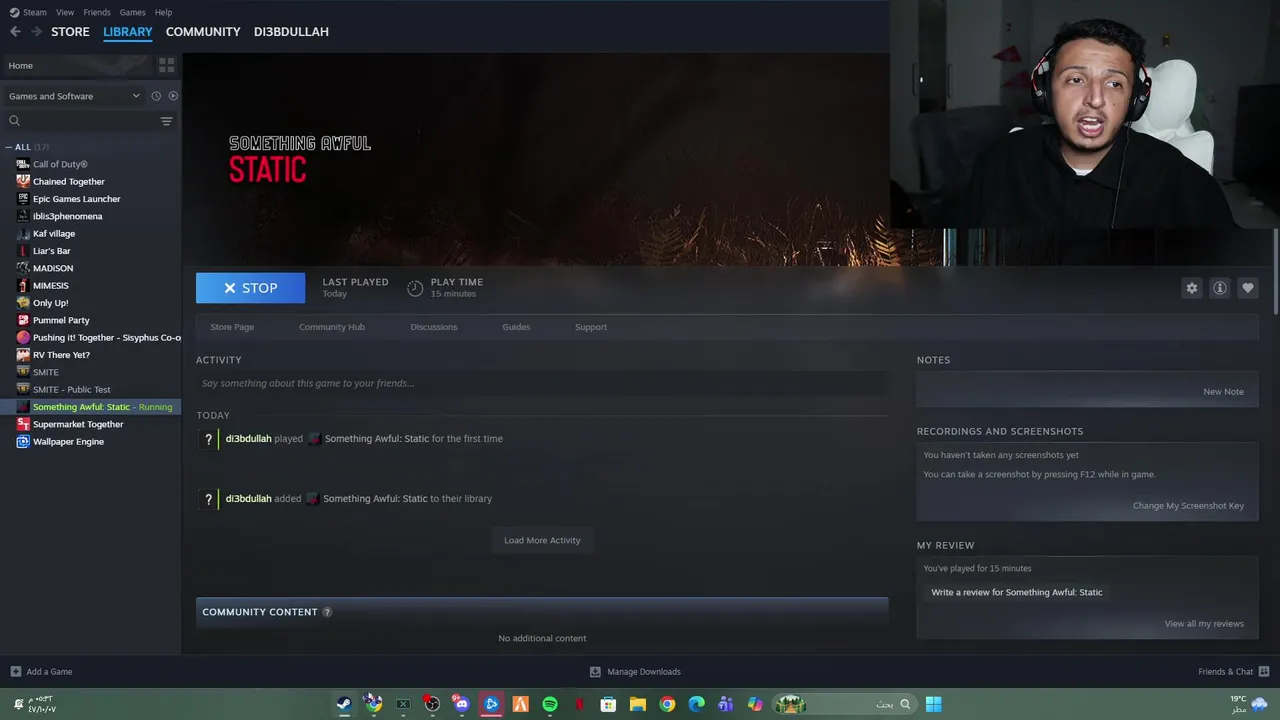The width and height of the screenshot is (1280, 720).
Task: Expand the Games and Software dropdown
Action: point(74,96)
